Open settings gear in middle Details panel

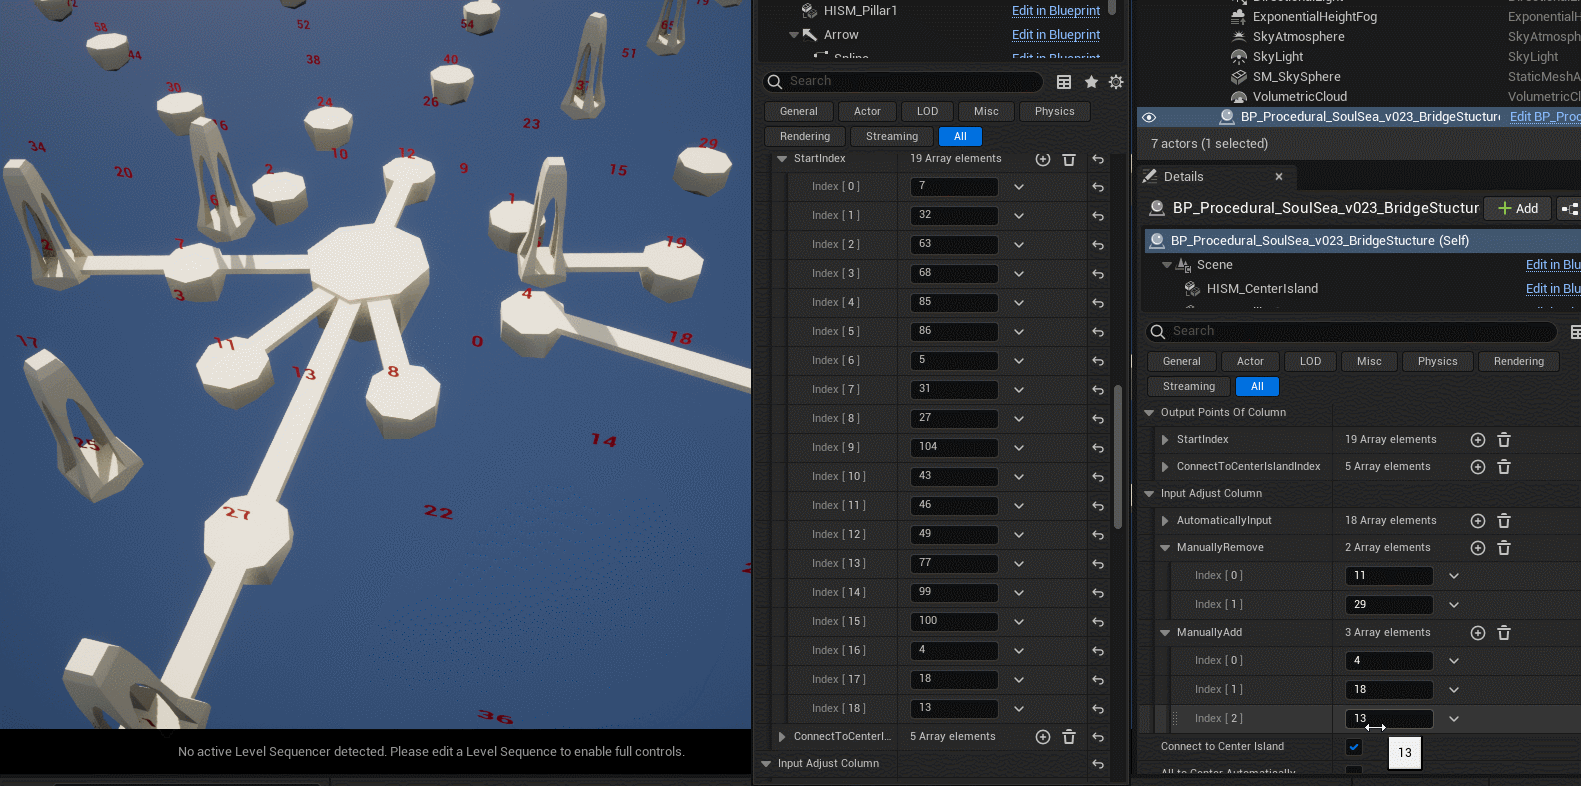1116,82
